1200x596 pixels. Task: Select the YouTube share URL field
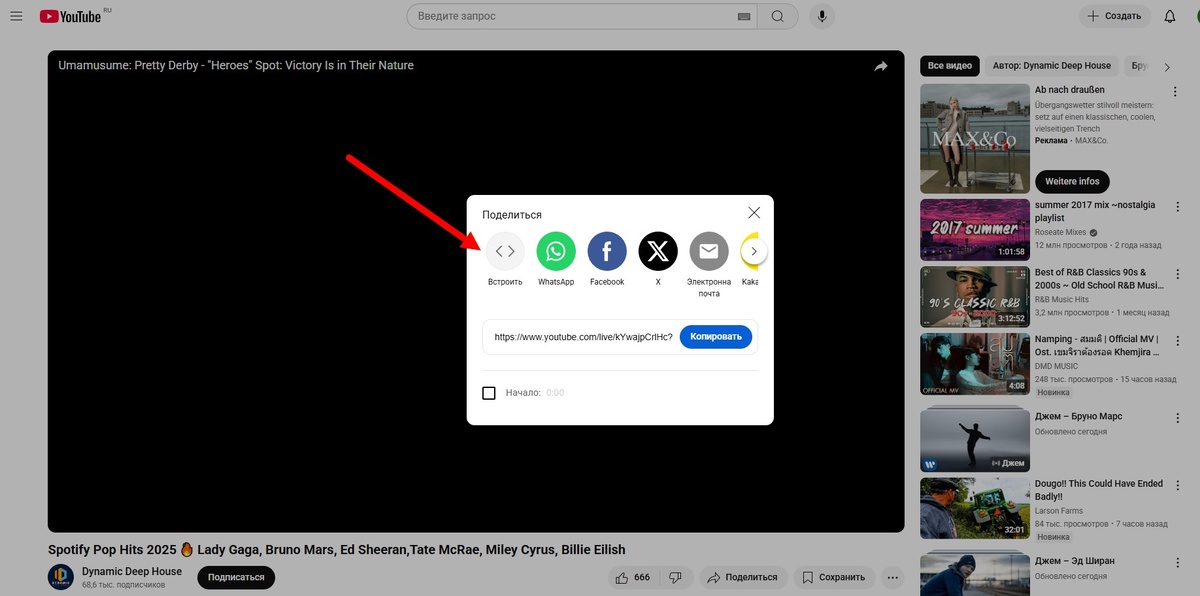(583, 337)
